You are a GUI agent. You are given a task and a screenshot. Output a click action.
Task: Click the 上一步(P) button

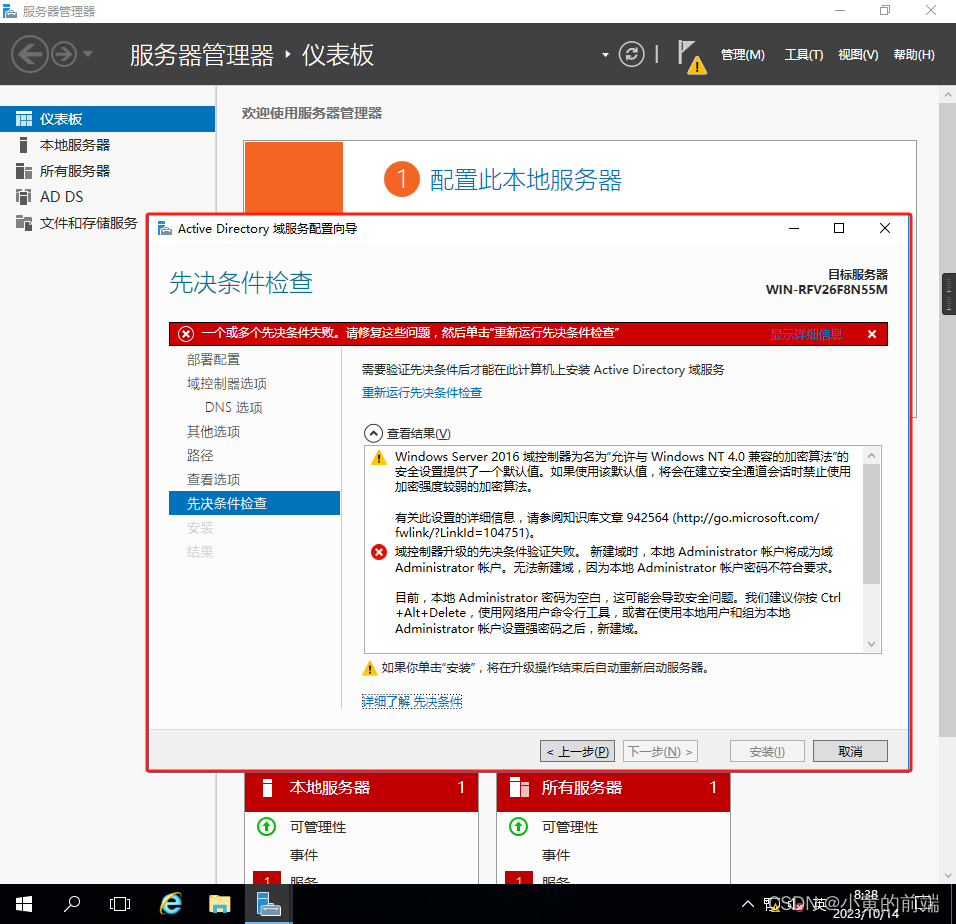pos(577,751)
